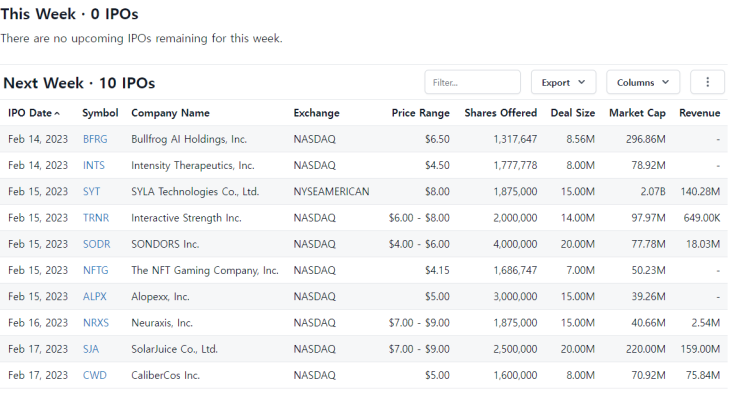Sort table by Exchange header
The image size is (743, 400).
[x=317, y=113]
